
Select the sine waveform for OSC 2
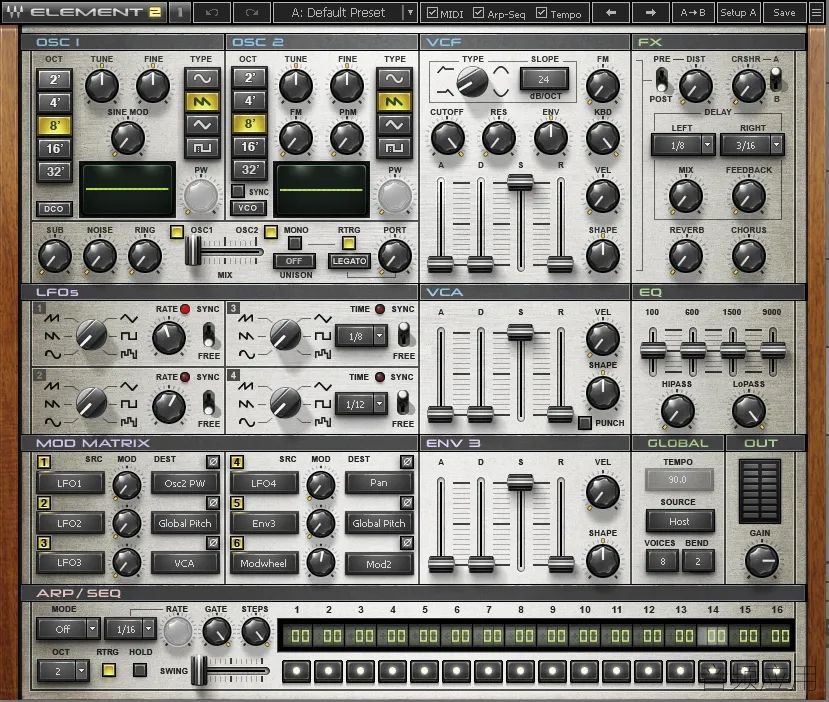pyautogui.click(x=394, y=79)
